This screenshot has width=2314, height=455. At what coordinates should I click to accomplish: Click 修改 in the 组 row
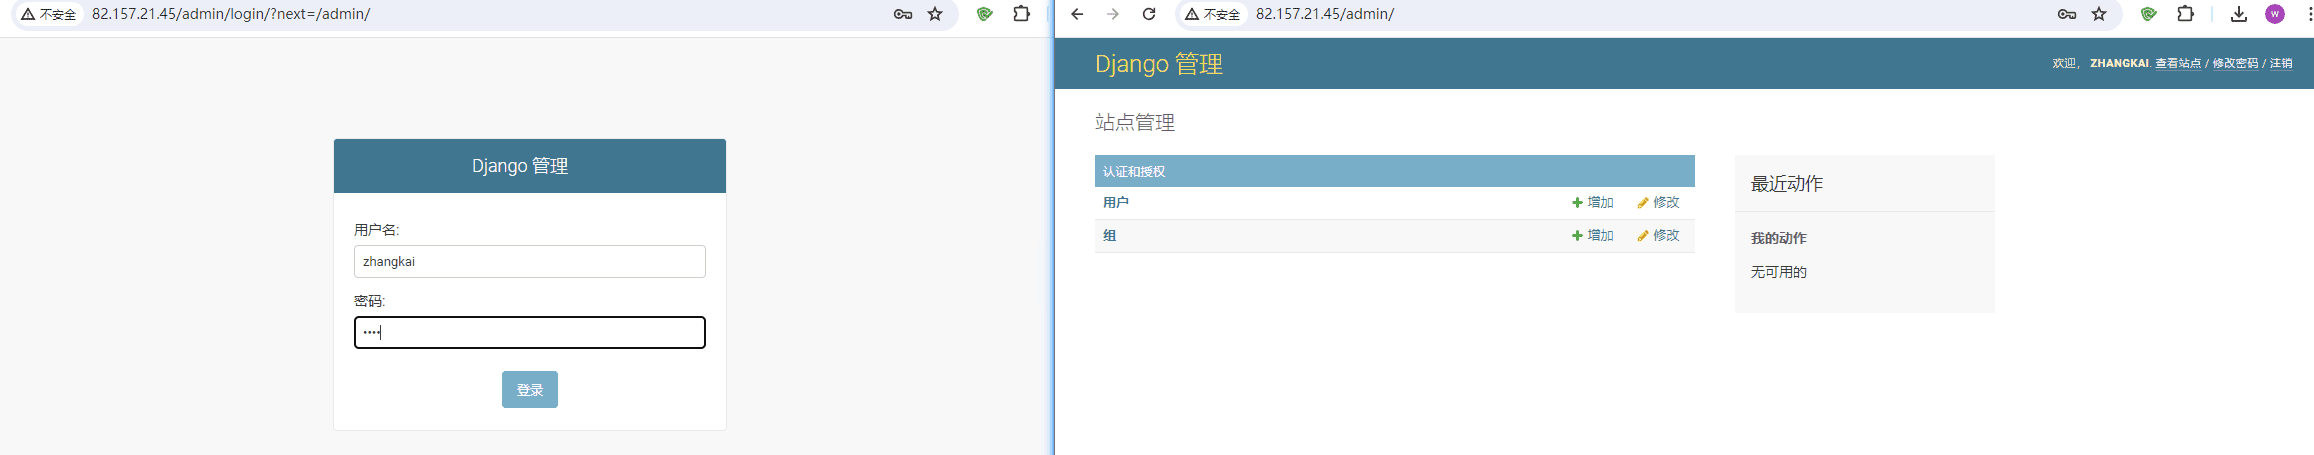[x=1658, y=236]
